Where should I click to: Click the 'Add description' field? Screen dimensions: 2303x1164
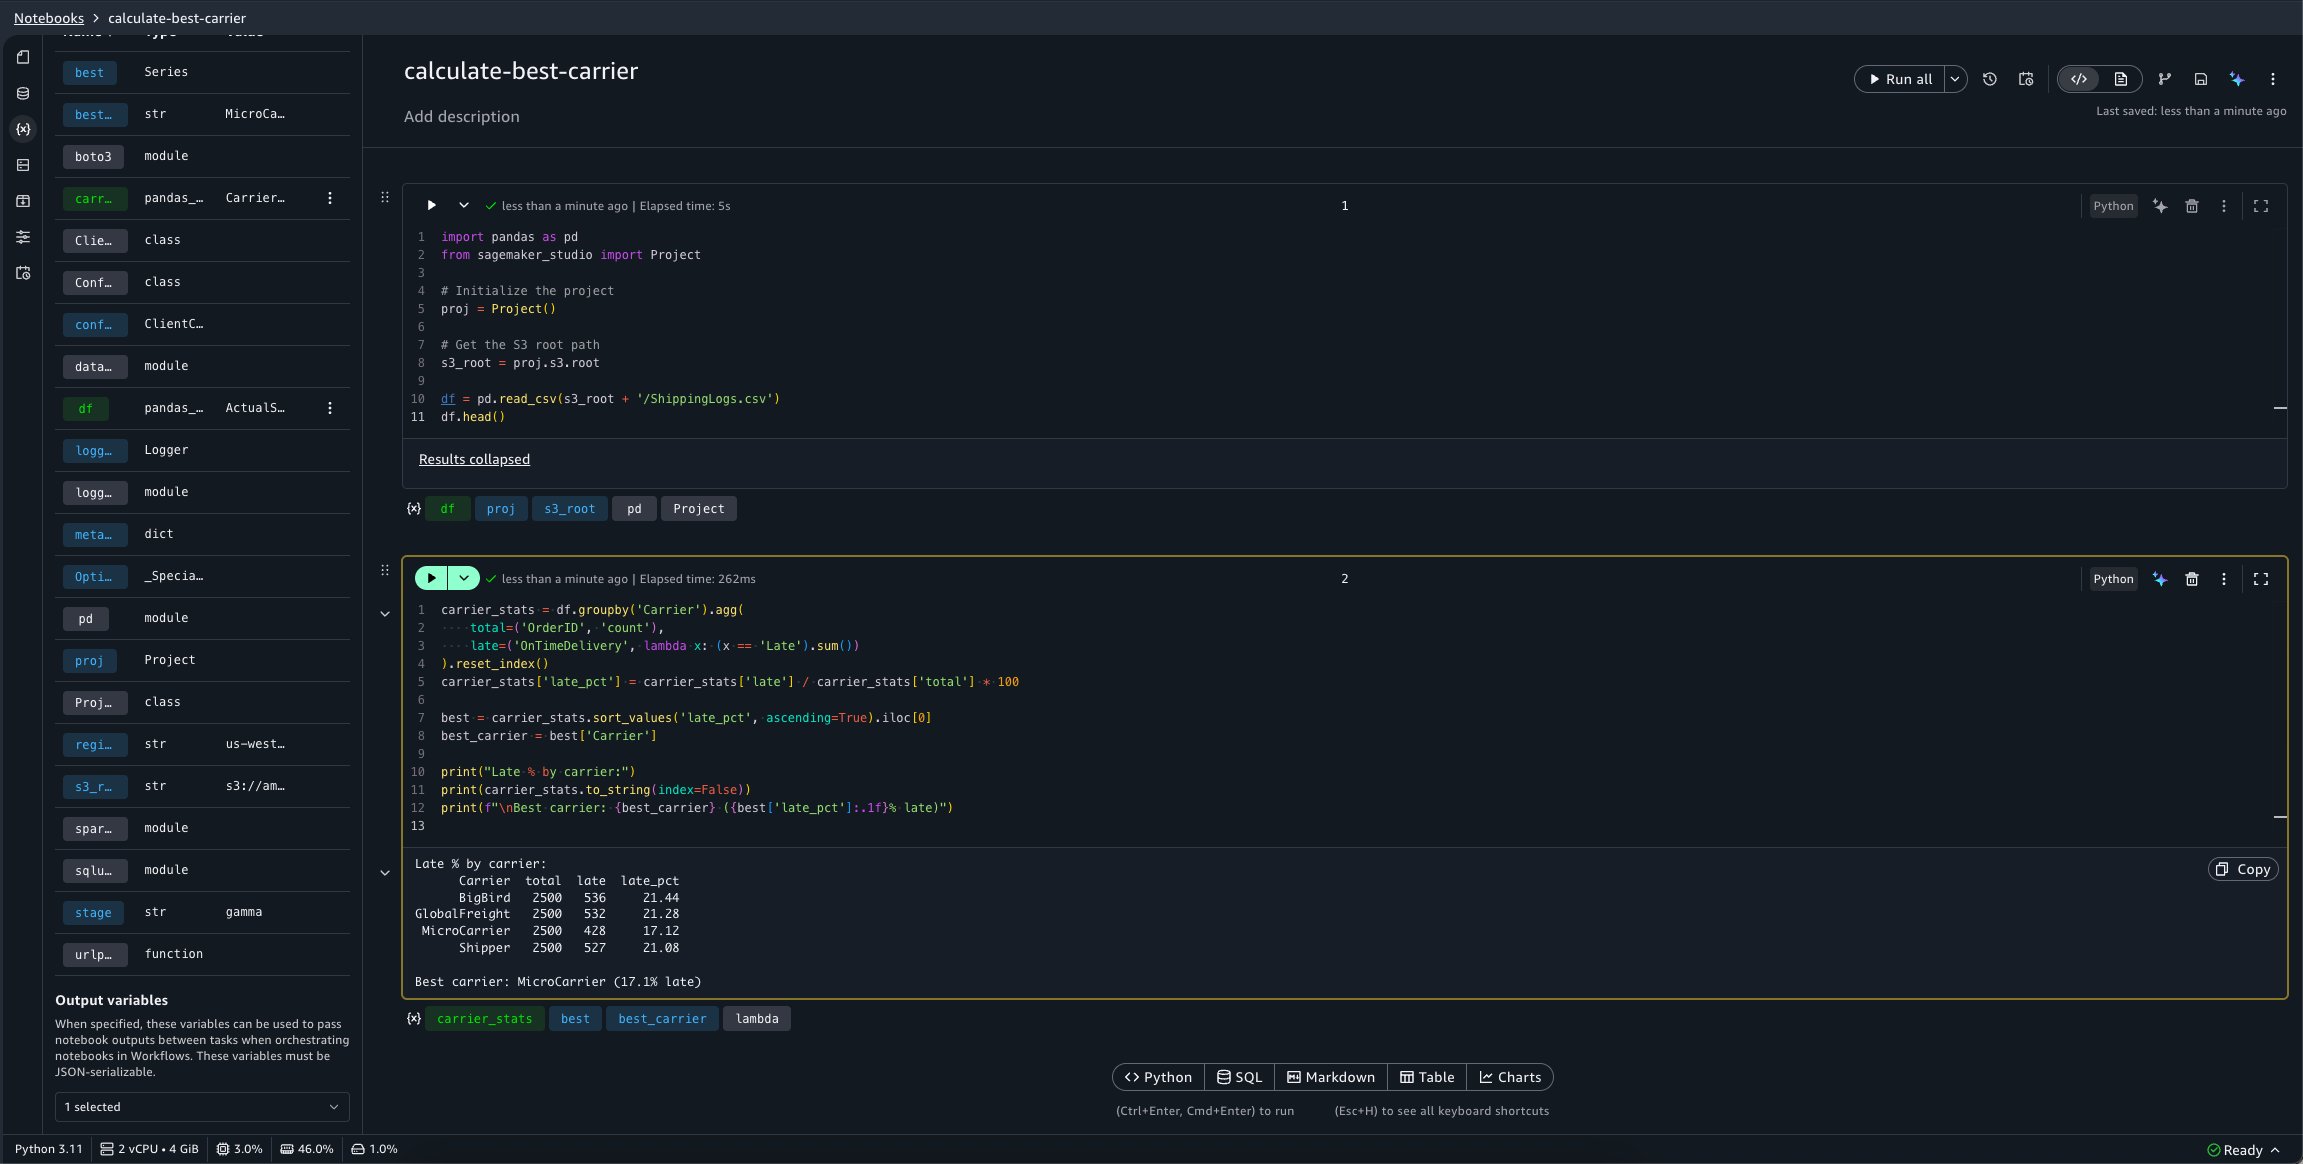coord(461,116)
